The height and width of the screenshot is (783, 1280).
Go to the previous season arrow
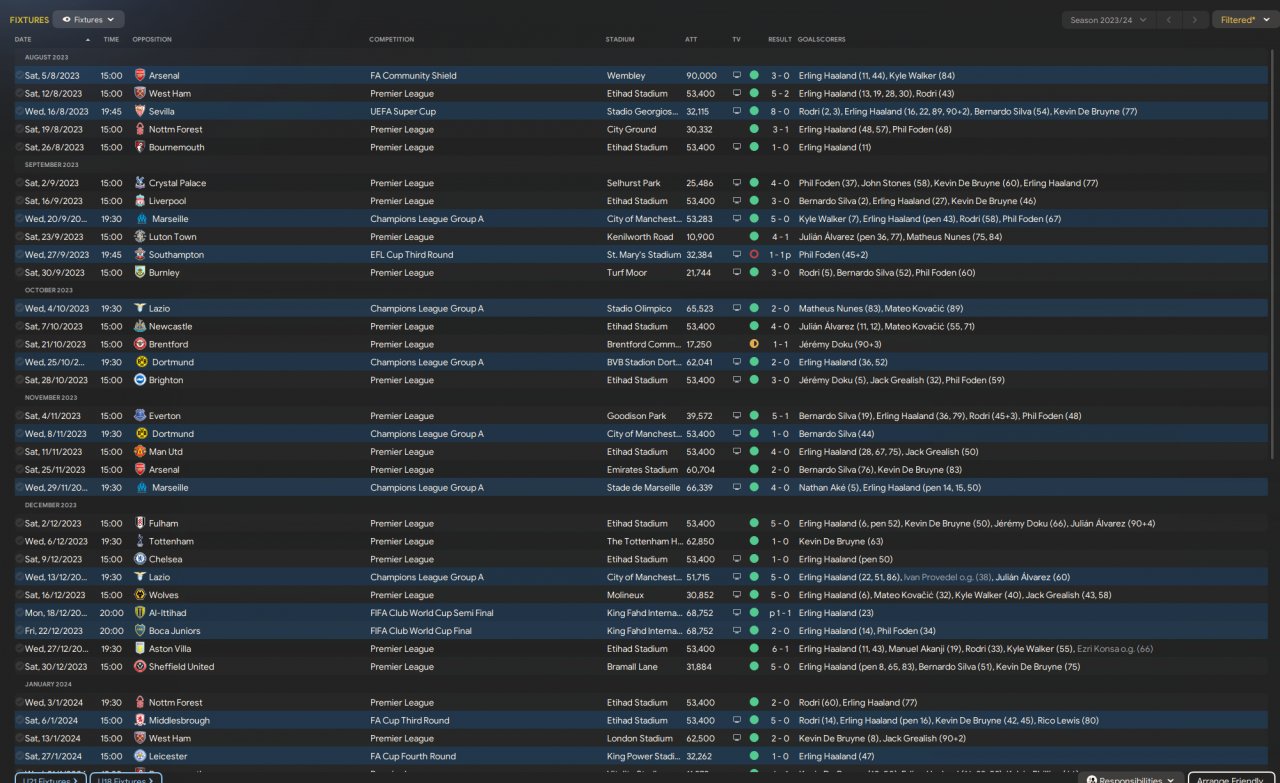(1169, 19)
